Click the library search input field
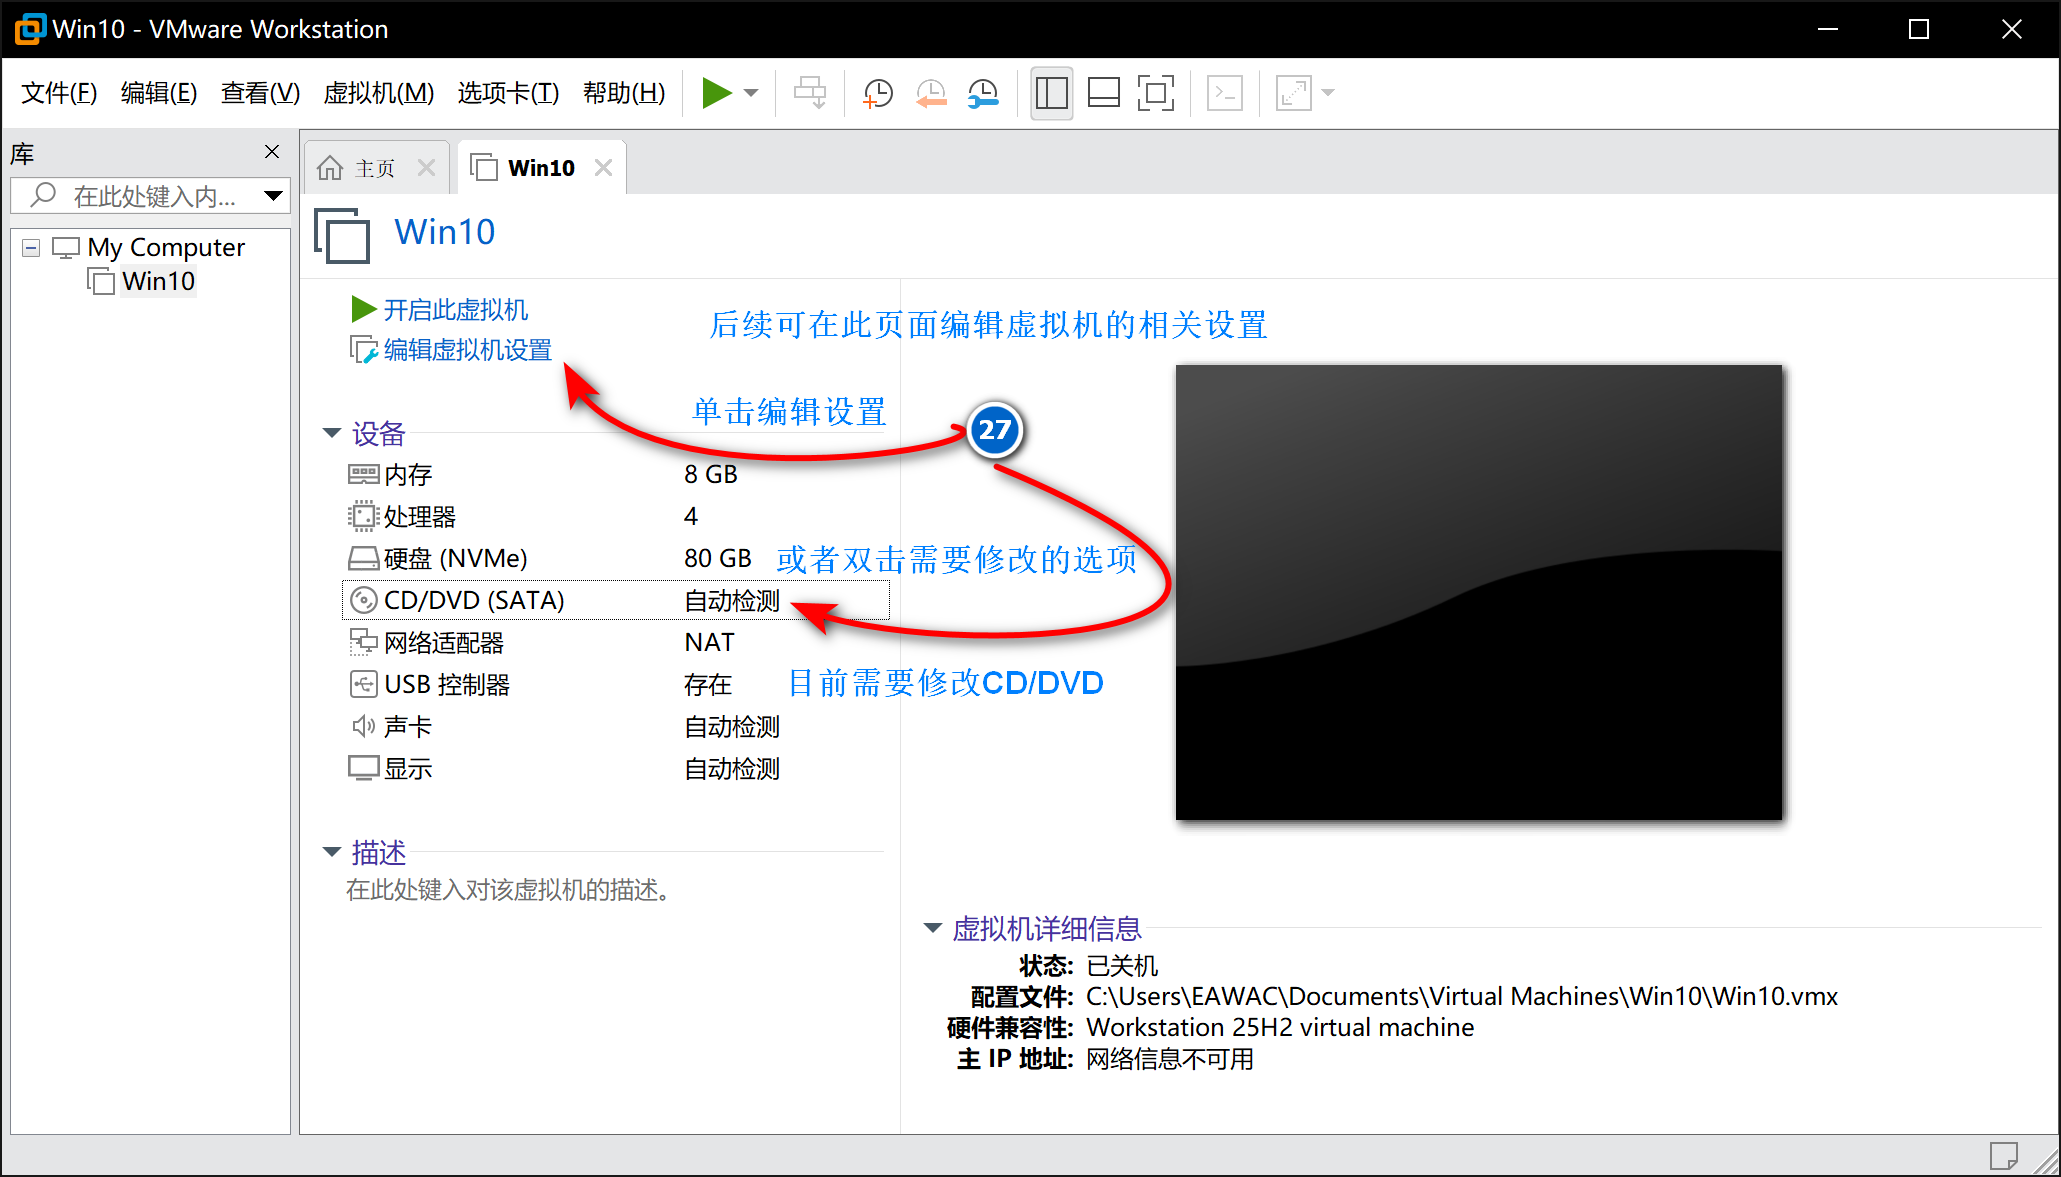 coord(150,196)
